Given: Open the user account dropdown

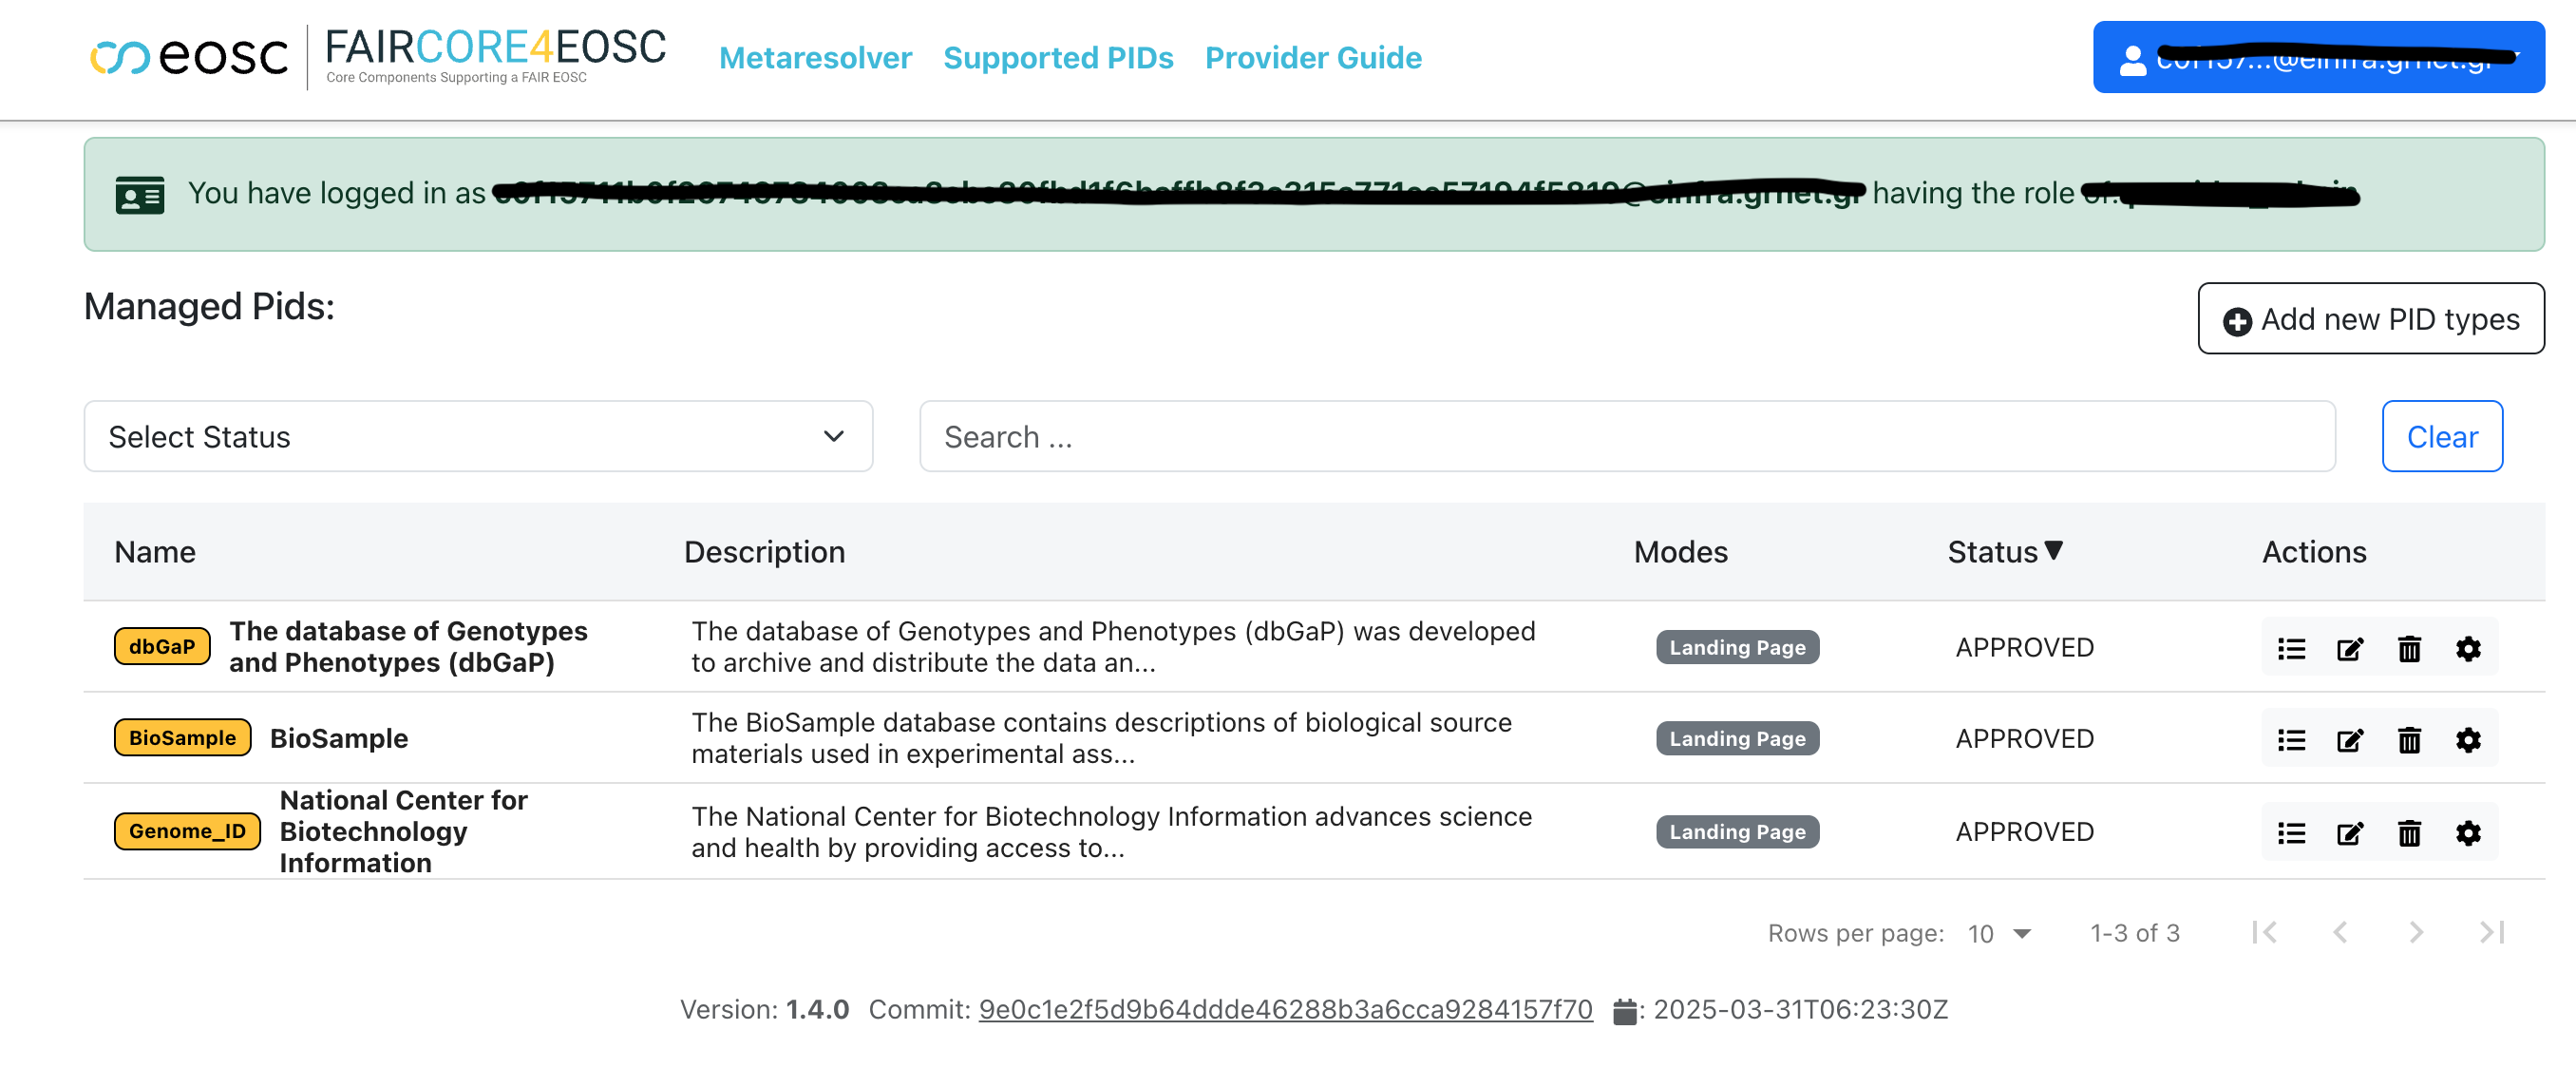Looking at the screenshot, I should [x=2318, y=58].
